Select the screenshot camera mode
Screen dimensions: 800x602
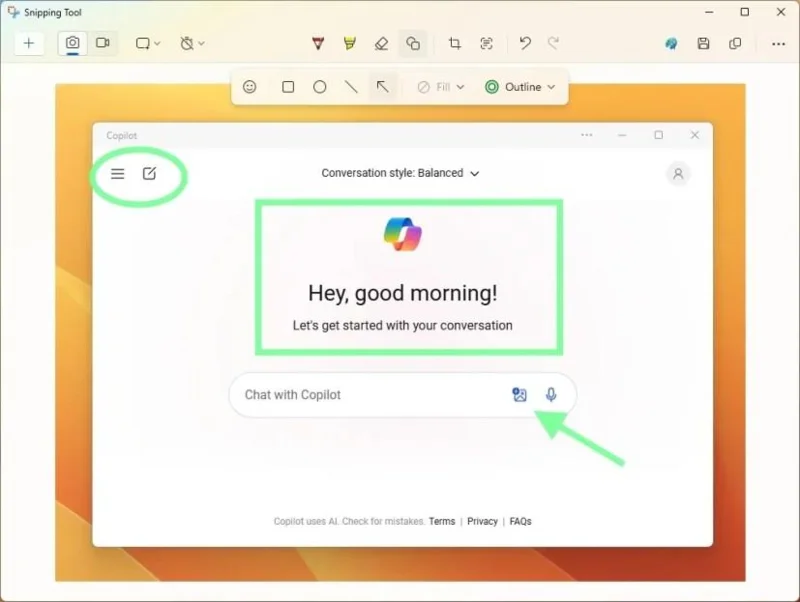[72, 43]
